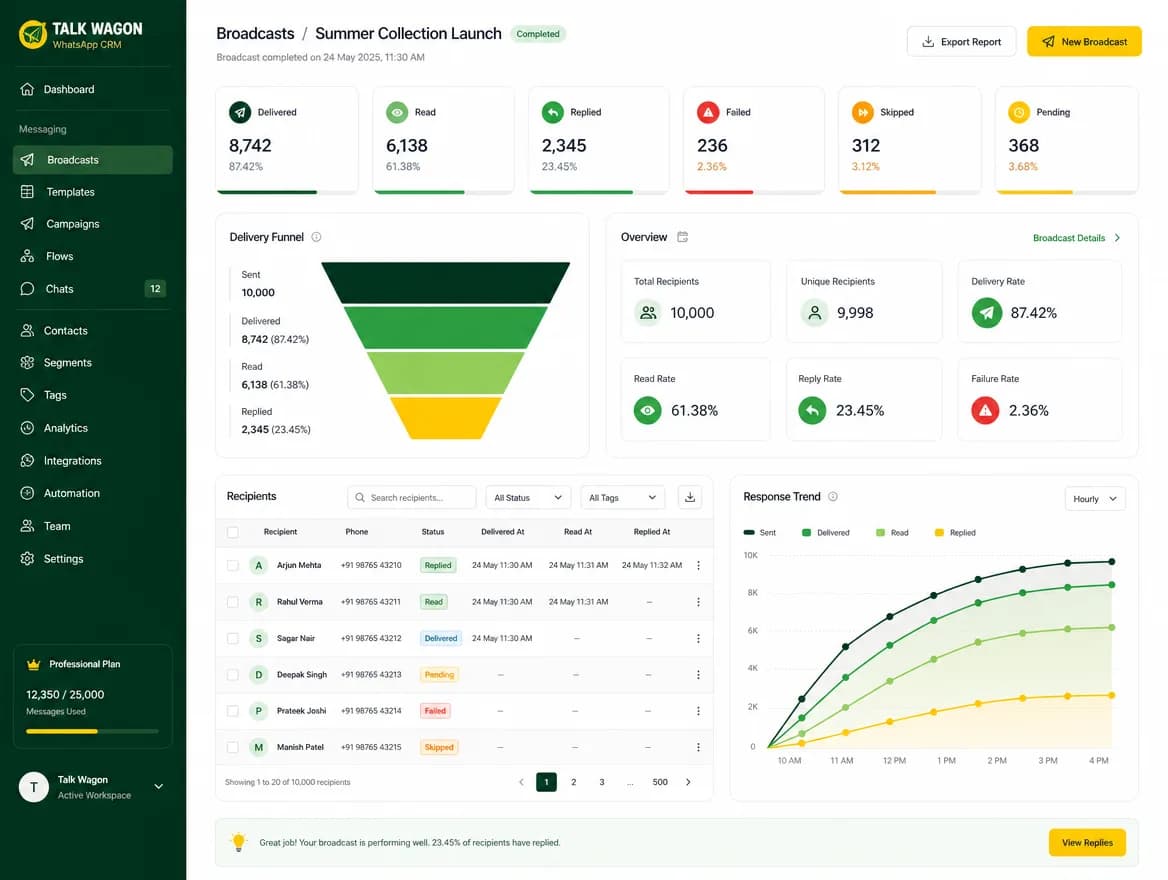Viewport: 1168px width, 880px height.
Task: Click the View Replies button
Action: click(1087, 843)
